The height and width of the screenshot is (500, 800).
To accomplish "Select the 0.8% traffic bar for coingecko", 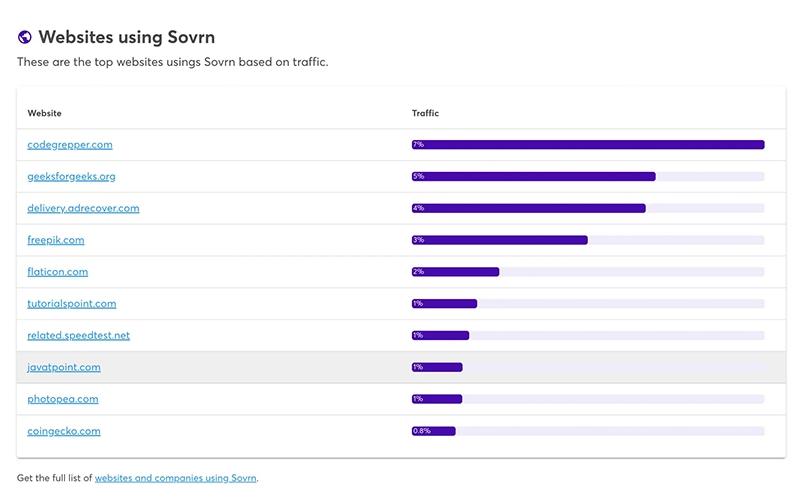I will [434, 431].
